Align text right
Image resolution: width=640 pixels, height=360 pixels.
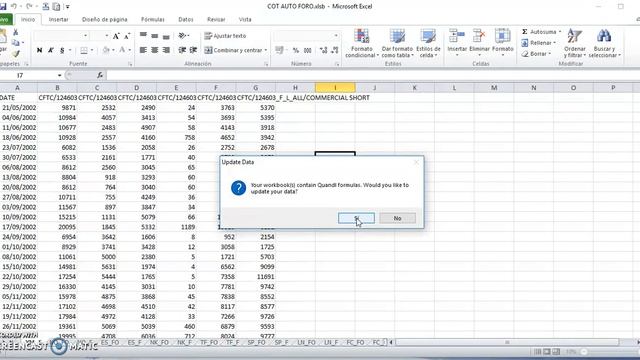[x=166, y=50]
